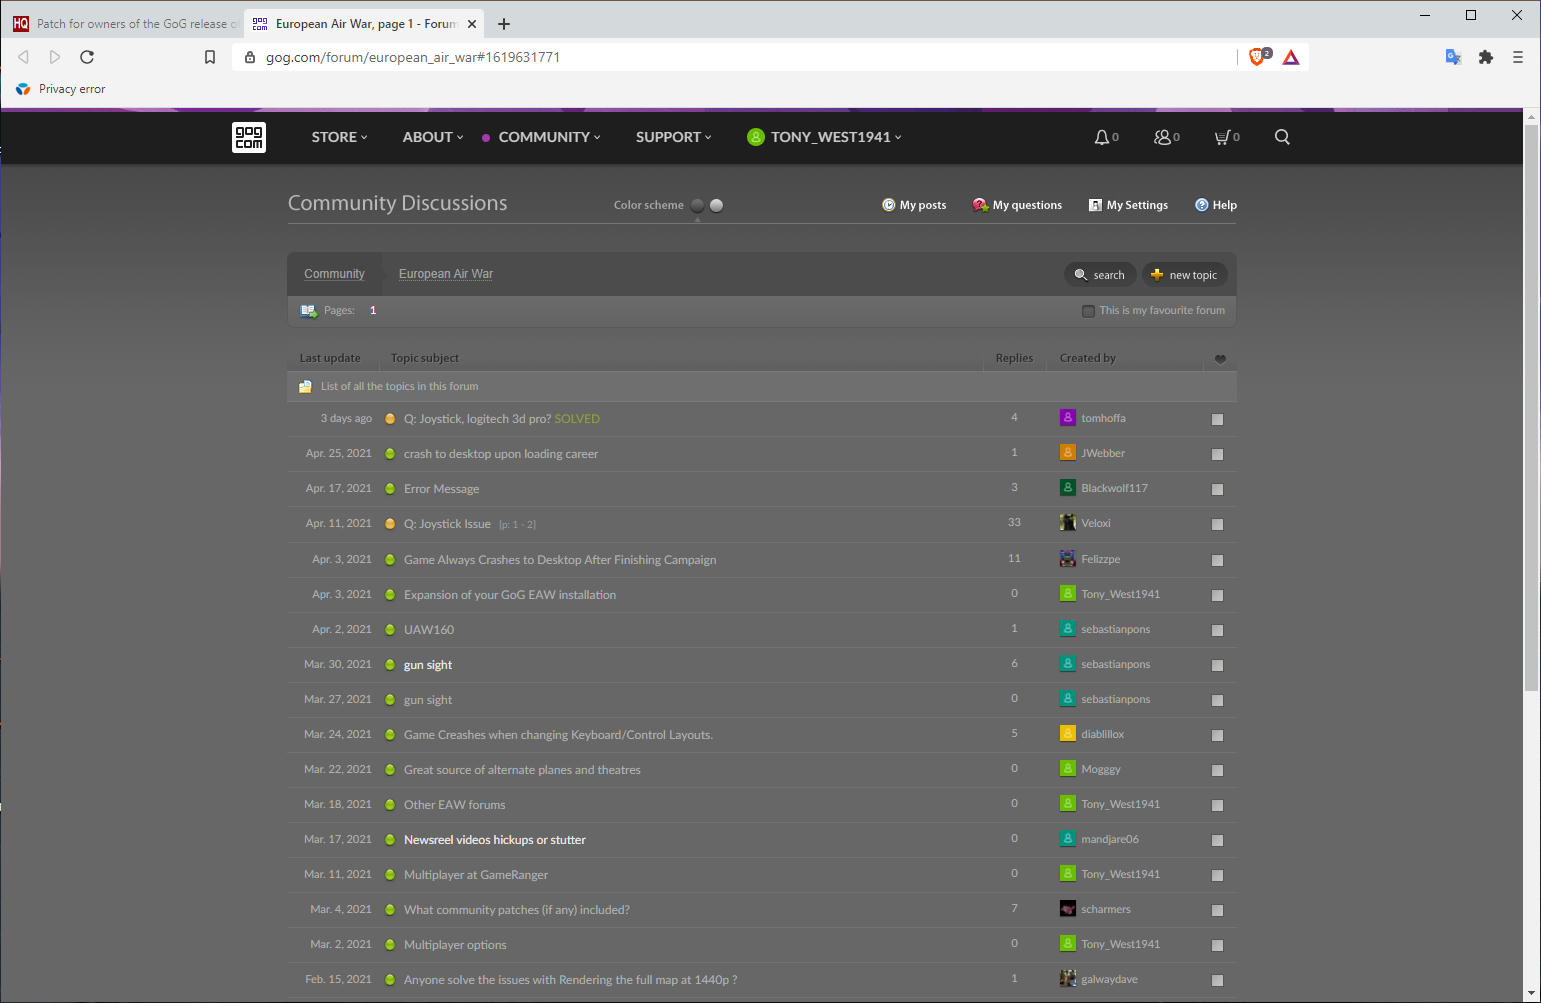Expand the ABOUT dropdown menu
This screenshot has width=1541, height=1003.
pos(433,137)
